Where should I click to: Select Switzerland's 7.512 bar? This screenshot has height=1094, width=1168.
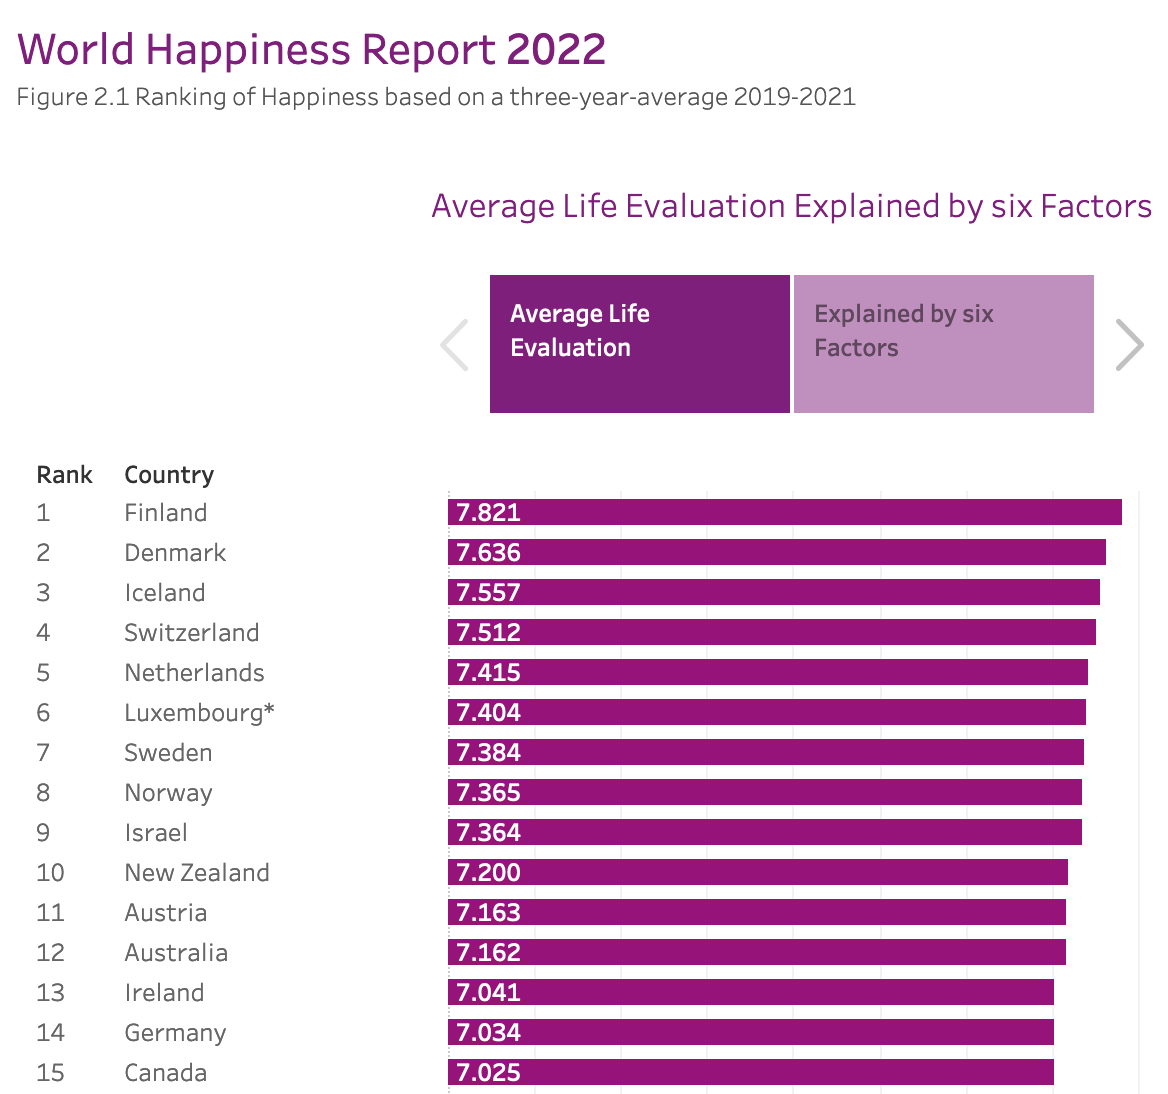click(772, 632)
